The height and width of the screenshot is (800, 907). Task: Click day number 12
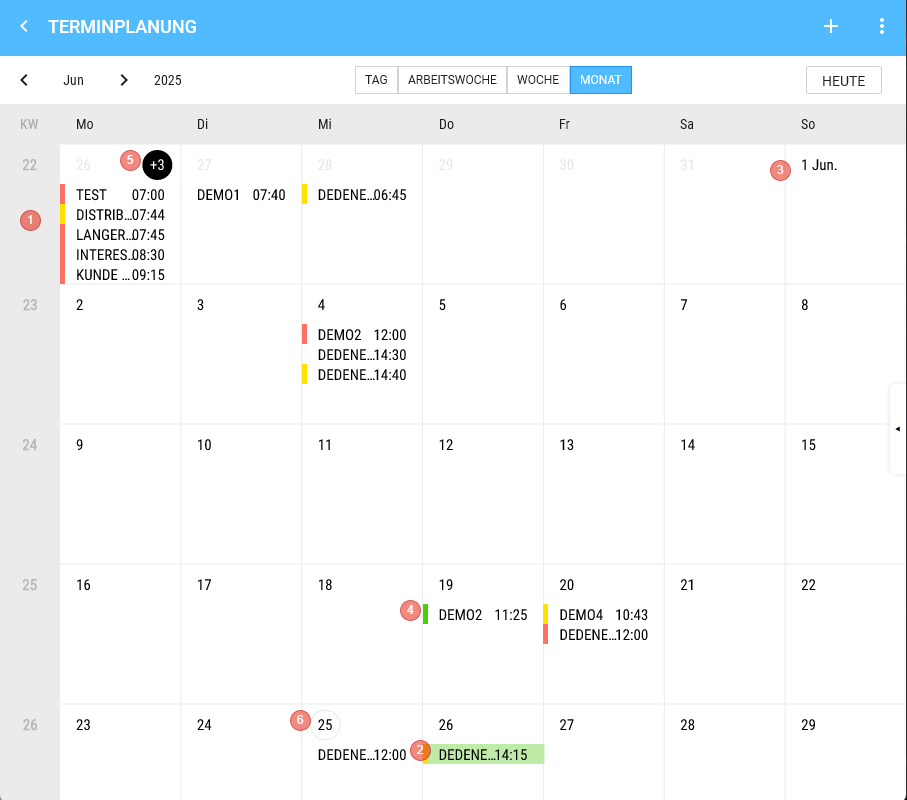[446, 445]
